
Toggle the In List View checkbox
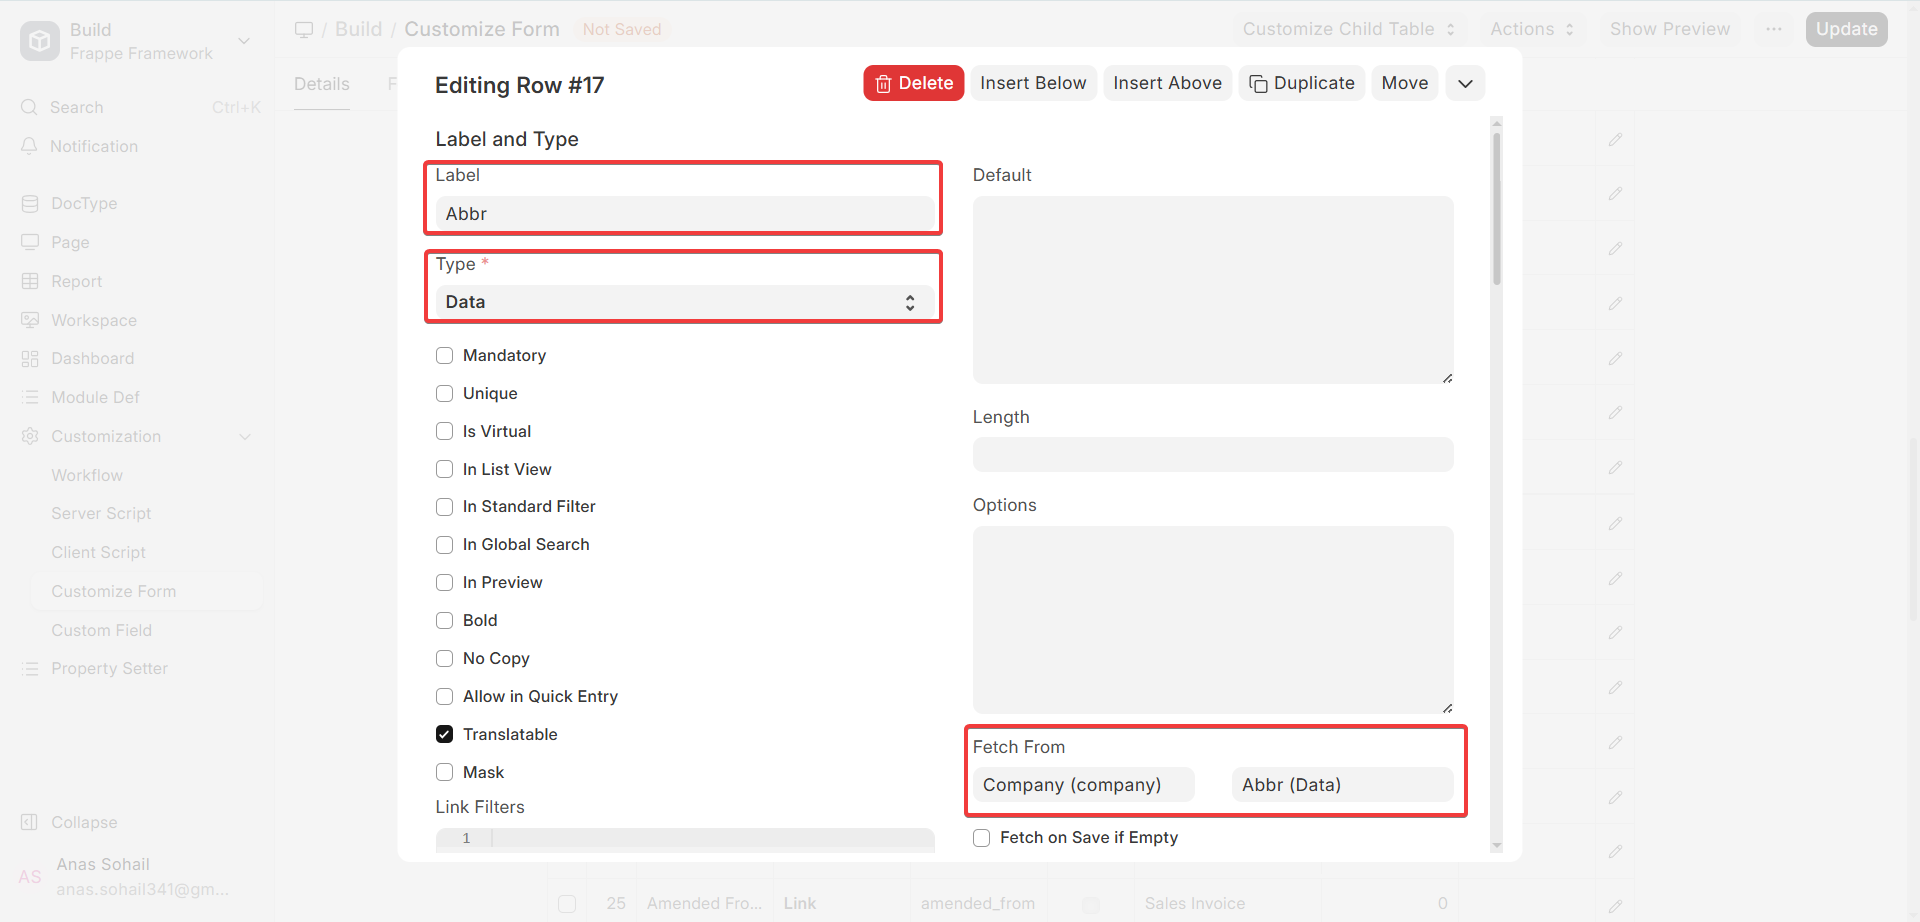445,469
